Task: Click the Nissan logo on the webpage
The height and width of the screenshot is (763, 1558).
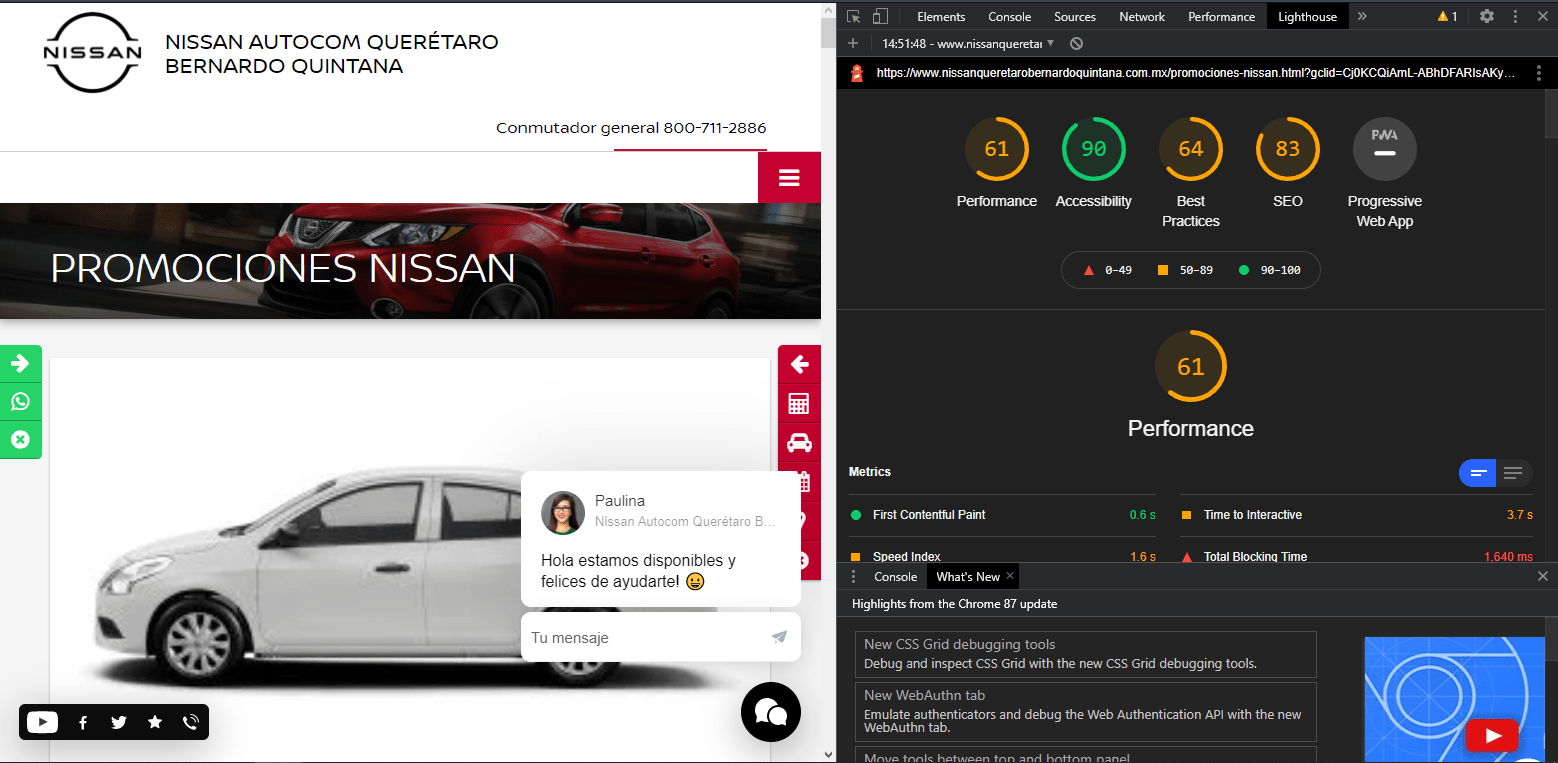Action: coord(93,53)
